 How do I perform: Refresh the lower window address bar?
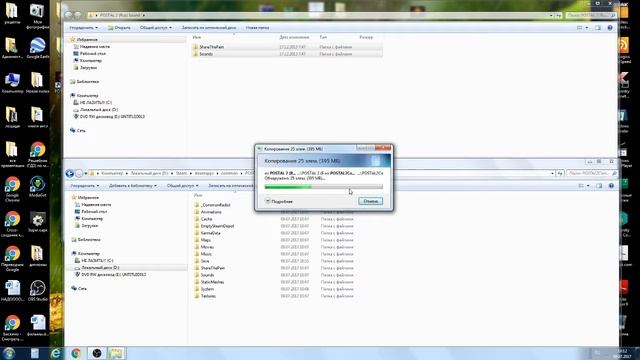(560, 173)
